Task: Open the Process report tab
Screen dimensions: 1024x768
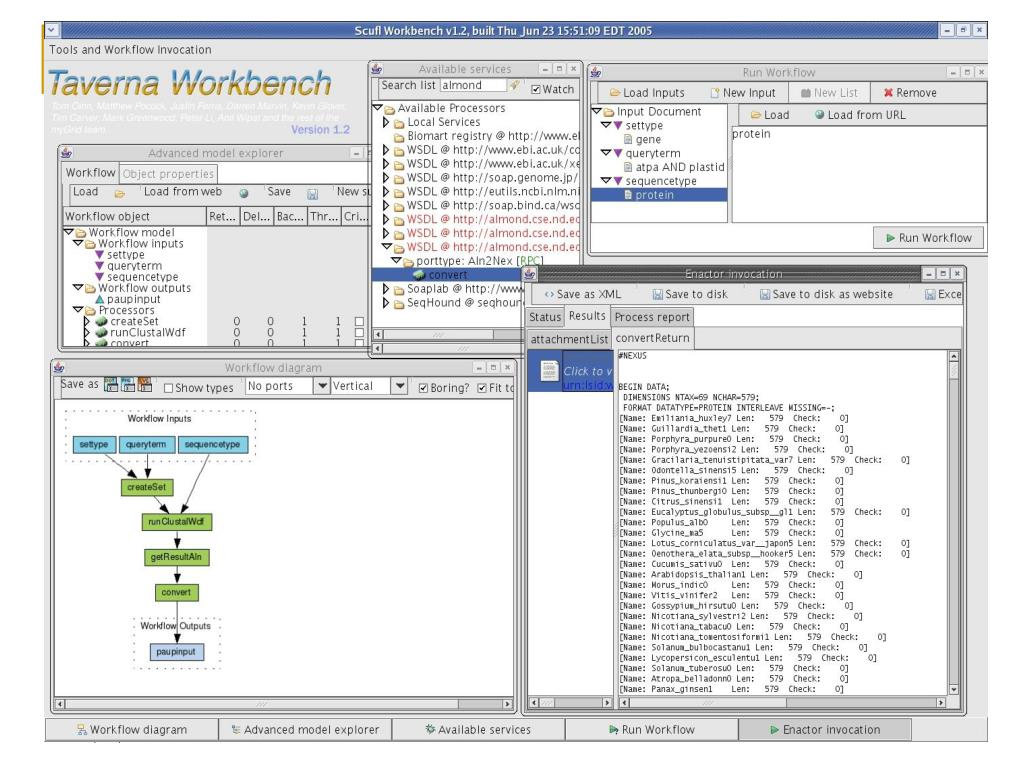Action: (x=652, y=317)
